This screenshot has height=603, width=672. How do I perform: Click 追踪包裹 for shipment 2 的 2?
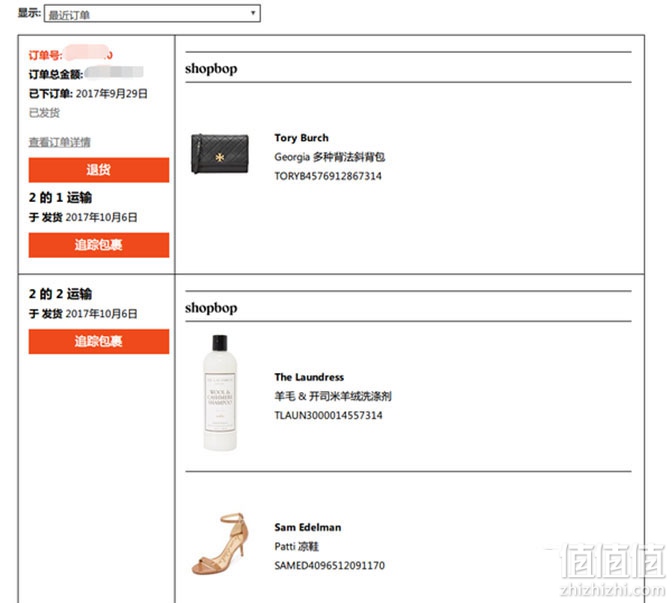pyautogui.click(x=99, y=341)
